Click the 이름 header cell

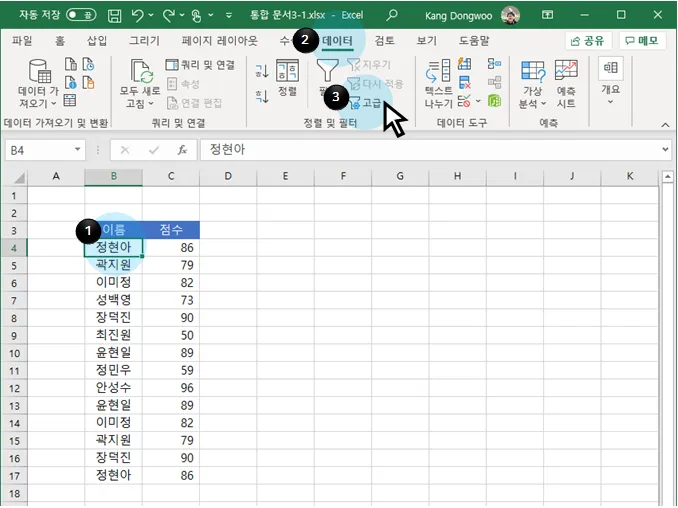[x=114, y=230]
